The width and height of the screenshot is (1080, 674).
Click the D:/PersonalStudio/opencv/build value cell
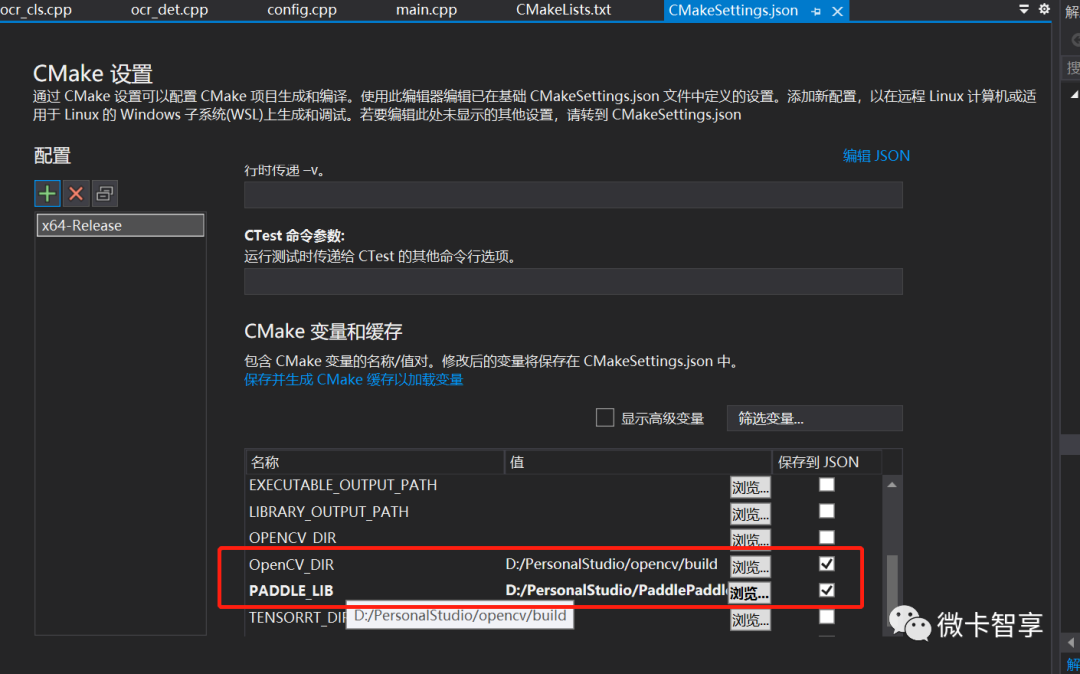click(612, 564)
